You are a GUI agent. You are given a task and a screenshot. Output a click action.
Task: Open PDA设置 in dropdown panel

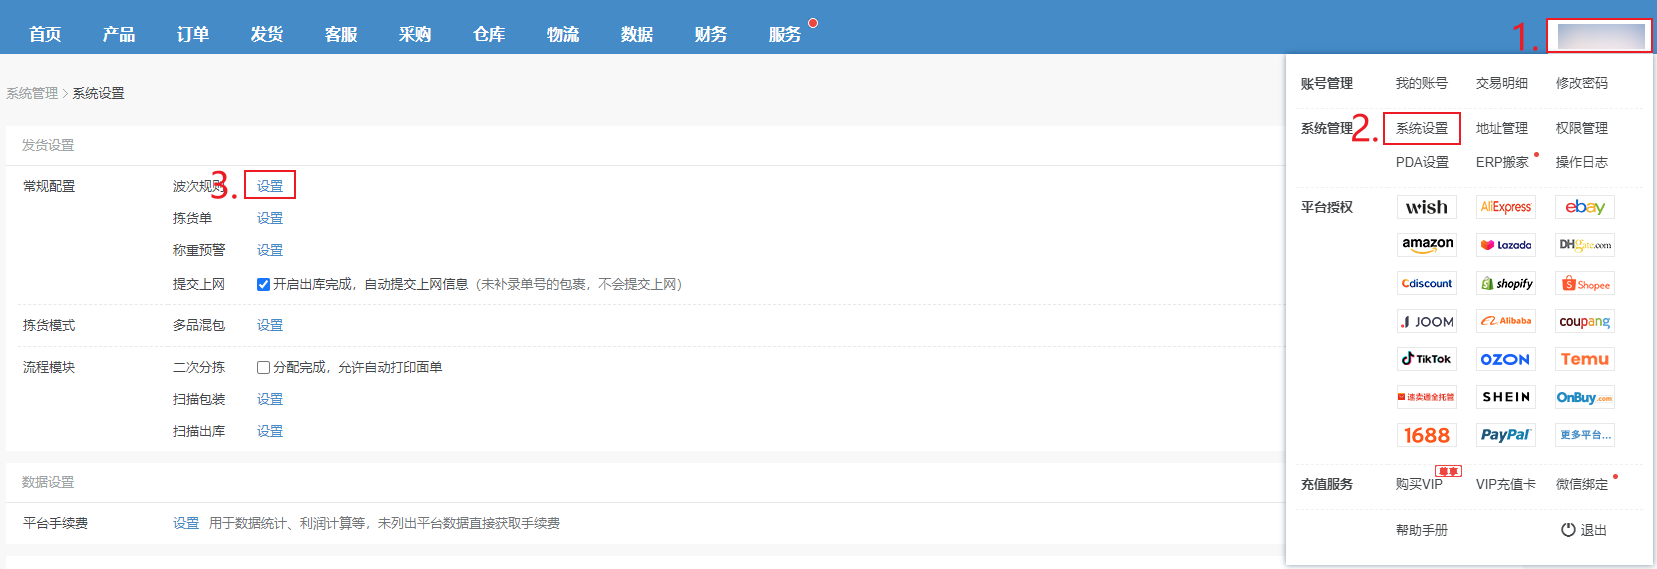1422,162
